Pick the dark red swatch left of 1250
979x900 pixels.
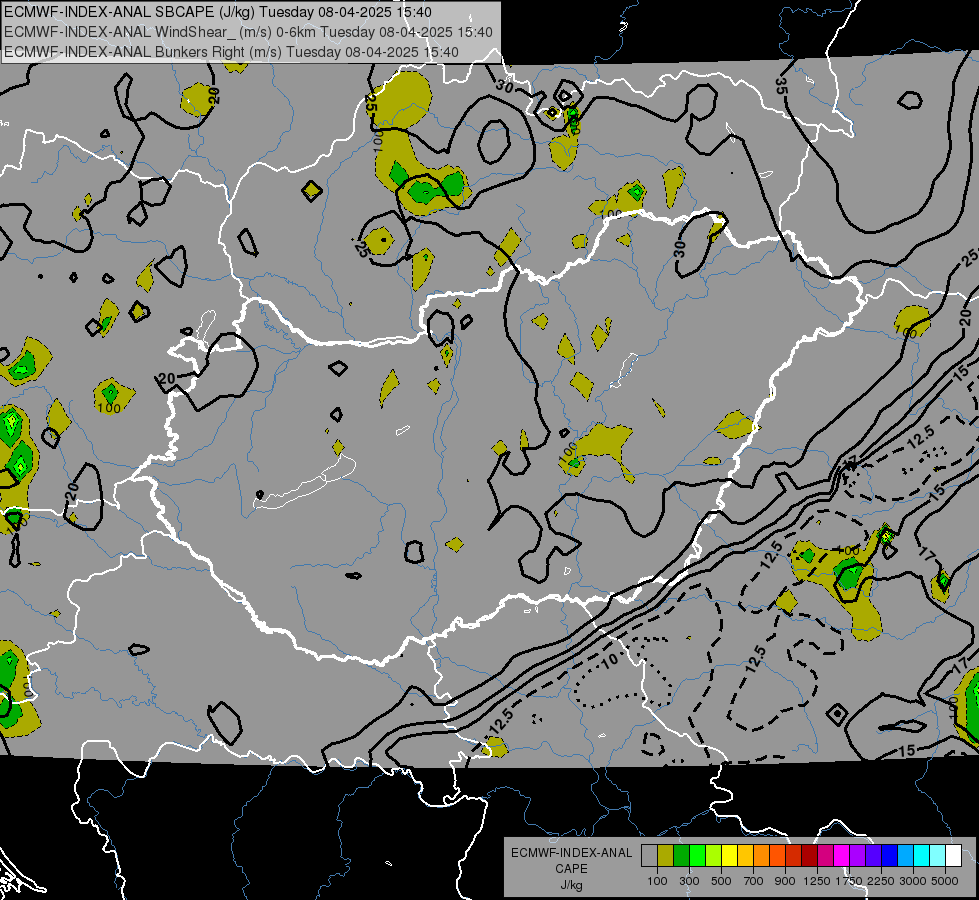pos(810,855)
